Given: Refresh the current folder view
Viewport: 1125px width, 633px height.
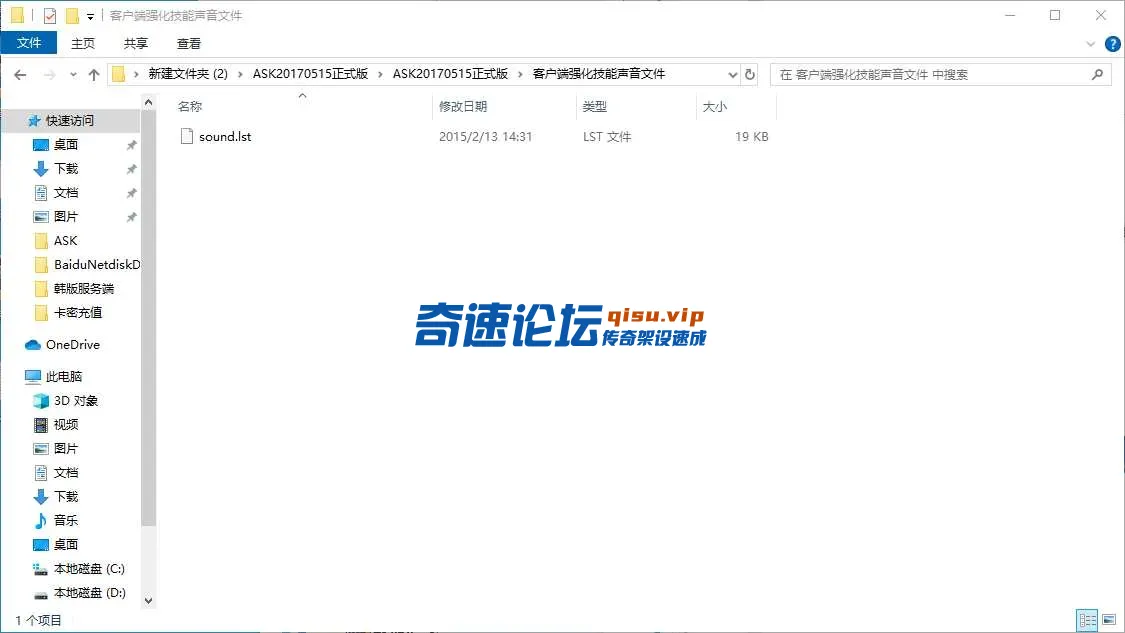Looking at the screenshot, I should point(750,75).
